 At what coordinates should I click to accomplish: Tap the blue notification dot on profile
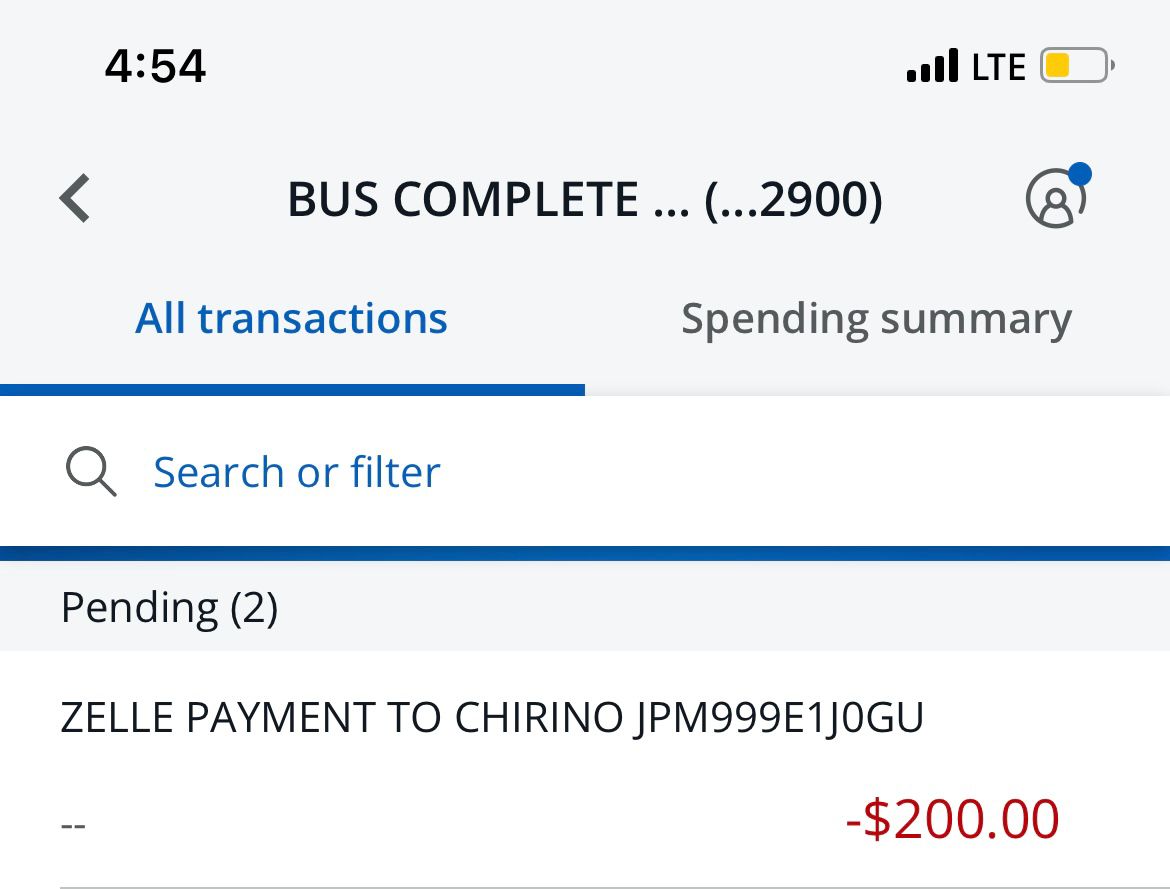(x=1080, y=174)
